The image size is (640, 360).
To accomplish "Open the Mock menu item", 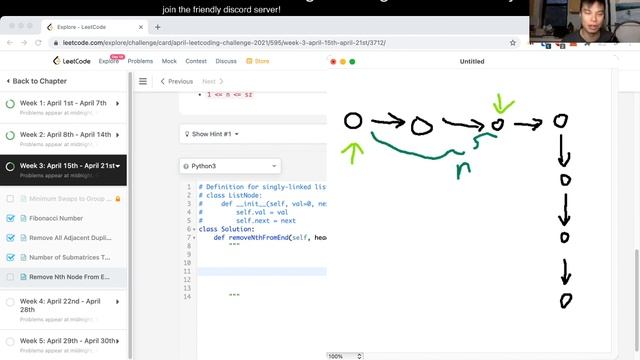I will [169, 61].
